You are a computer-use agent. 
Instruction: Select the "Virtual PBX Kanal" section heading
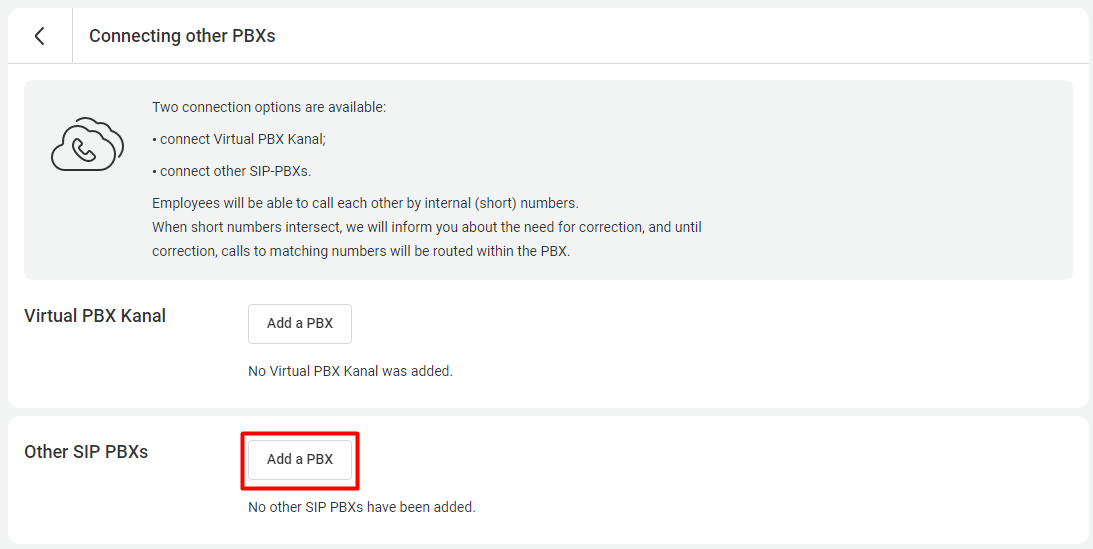pyautogui.click(x=95, y=316)
